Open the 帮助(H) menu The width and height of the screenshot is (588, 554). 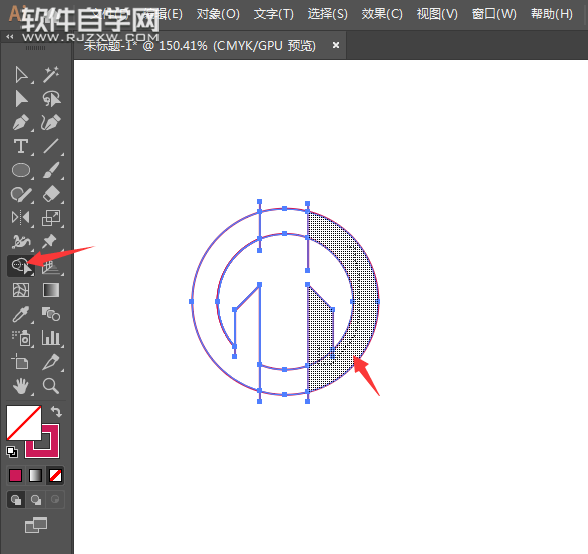pyautogui.click(x=552, y=14)
